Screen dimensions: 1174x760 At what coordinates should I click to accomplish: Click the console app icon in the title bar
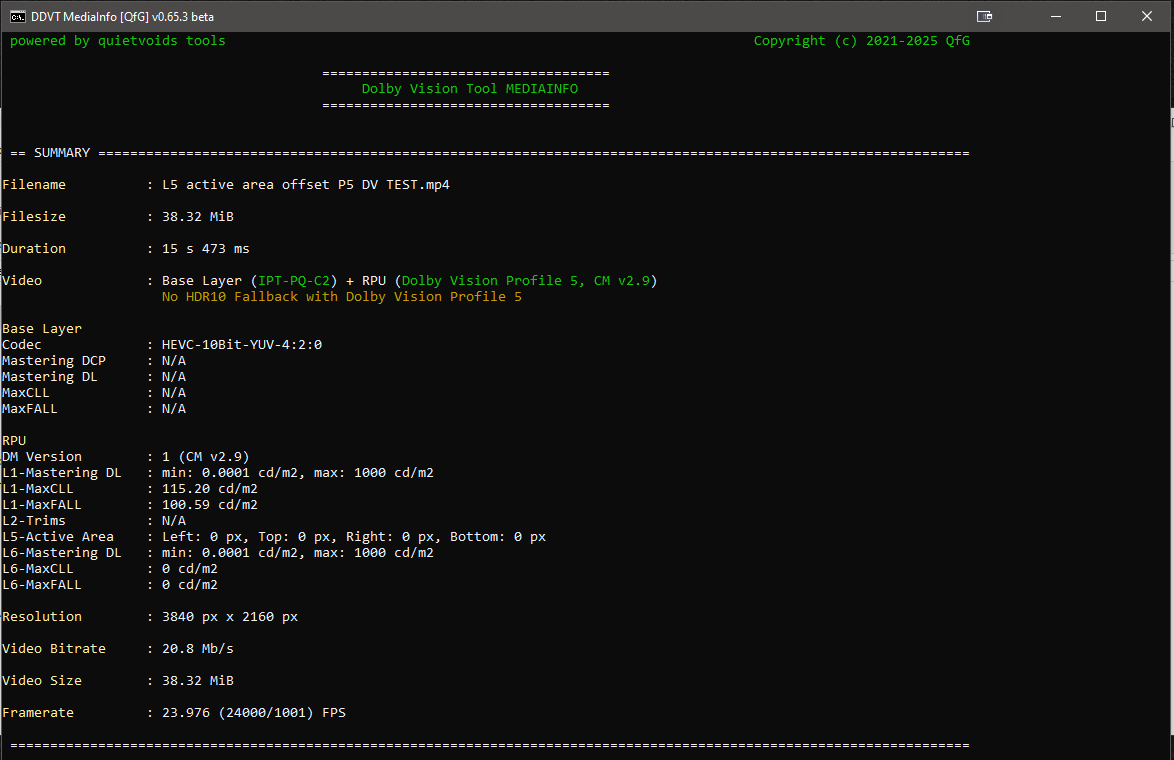click(17, 16)
